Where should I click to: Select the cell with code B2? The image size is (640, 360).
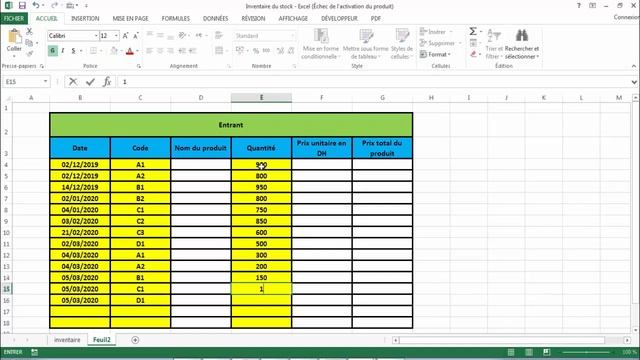[x=140, y=198]
